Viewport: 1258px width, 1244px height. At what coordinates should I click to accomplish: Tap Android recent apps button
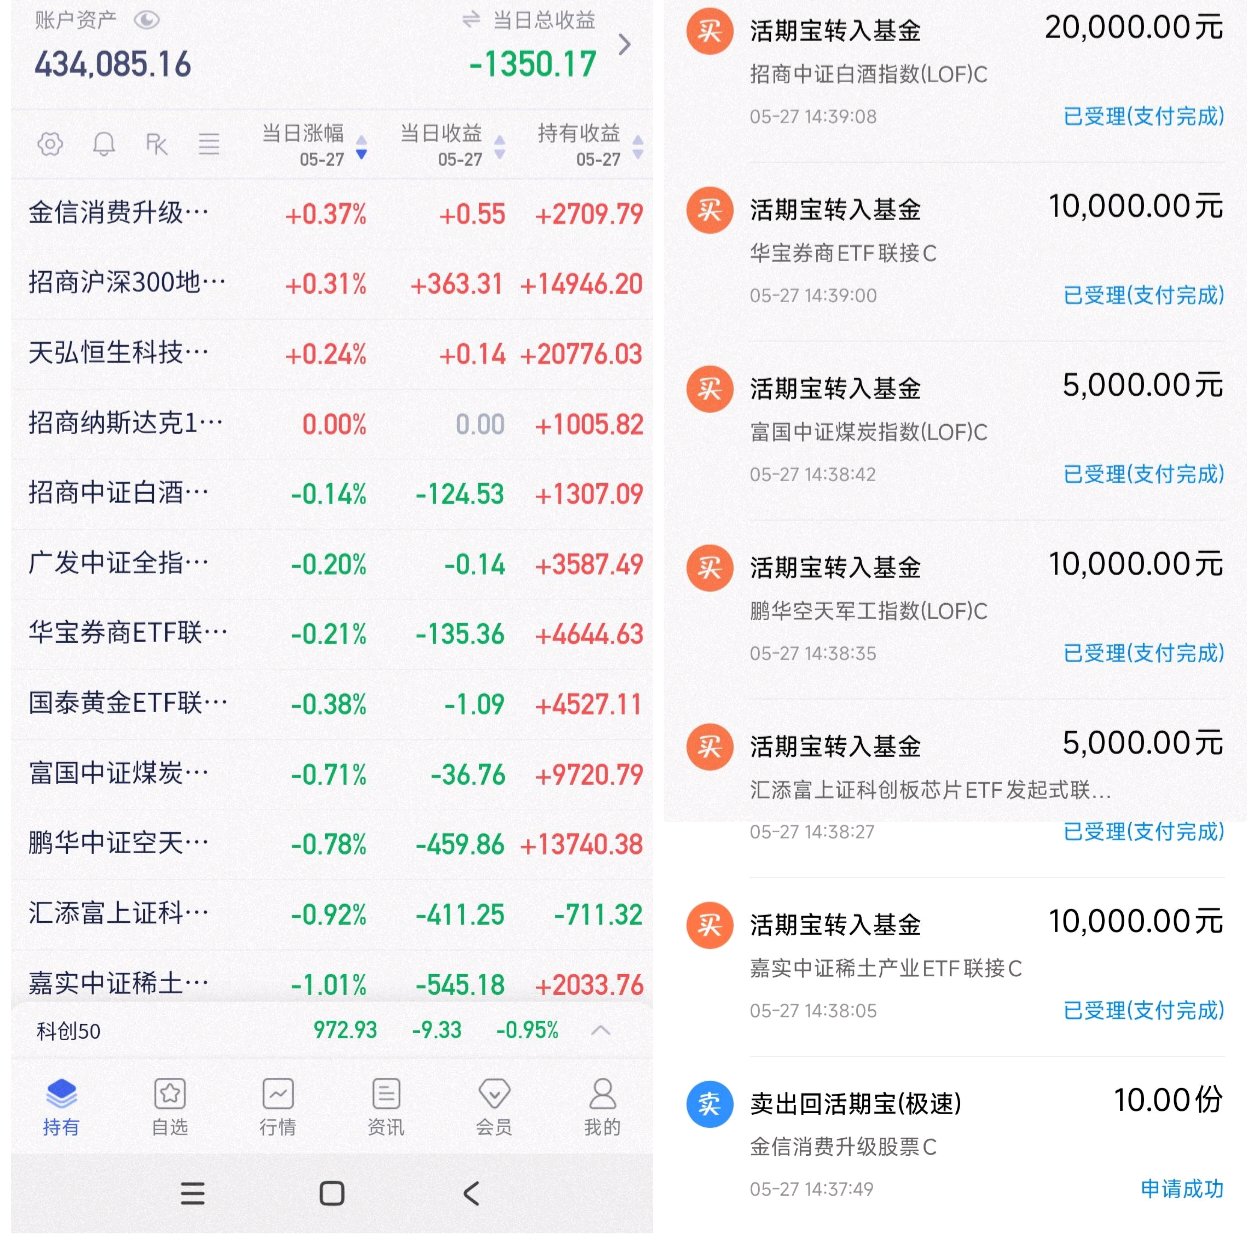(192, 1193)
